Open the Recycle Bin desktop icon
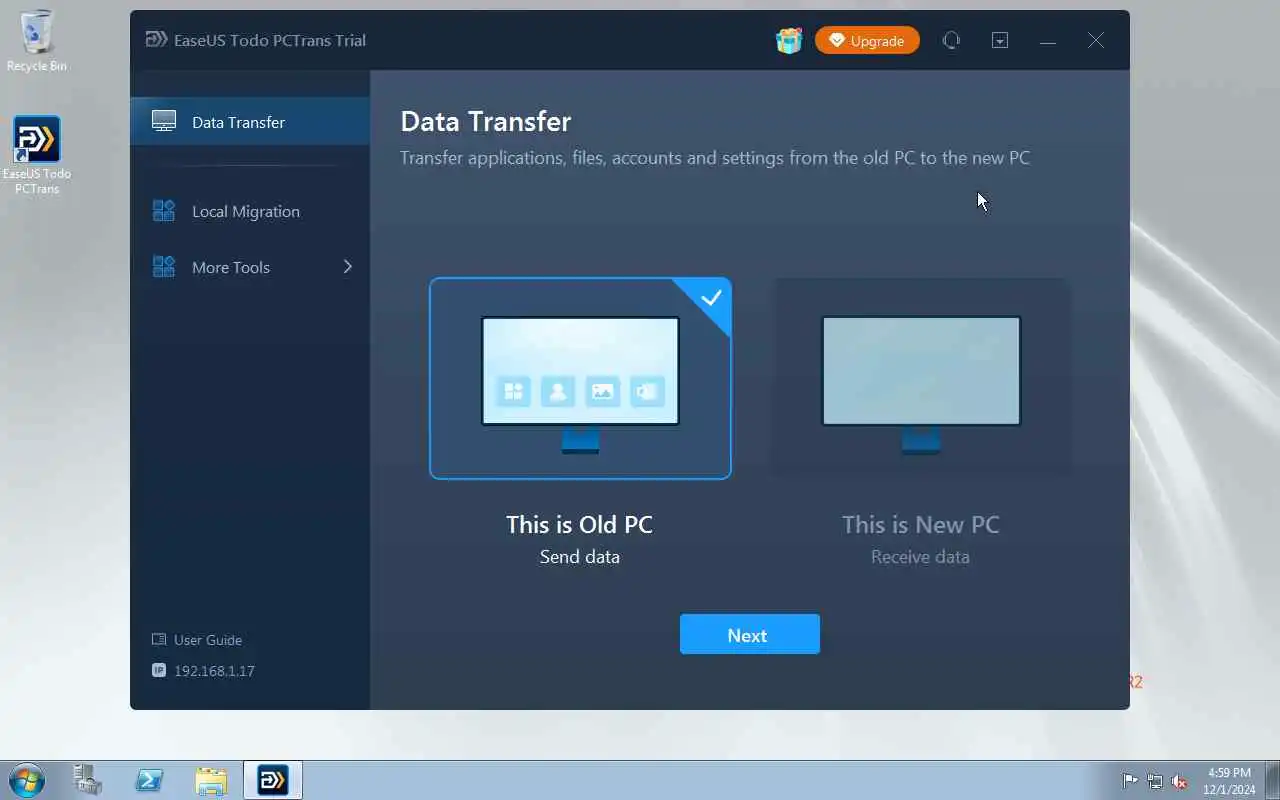The width and height of the screenshot is (1280, 800). (x=37, y=42)
